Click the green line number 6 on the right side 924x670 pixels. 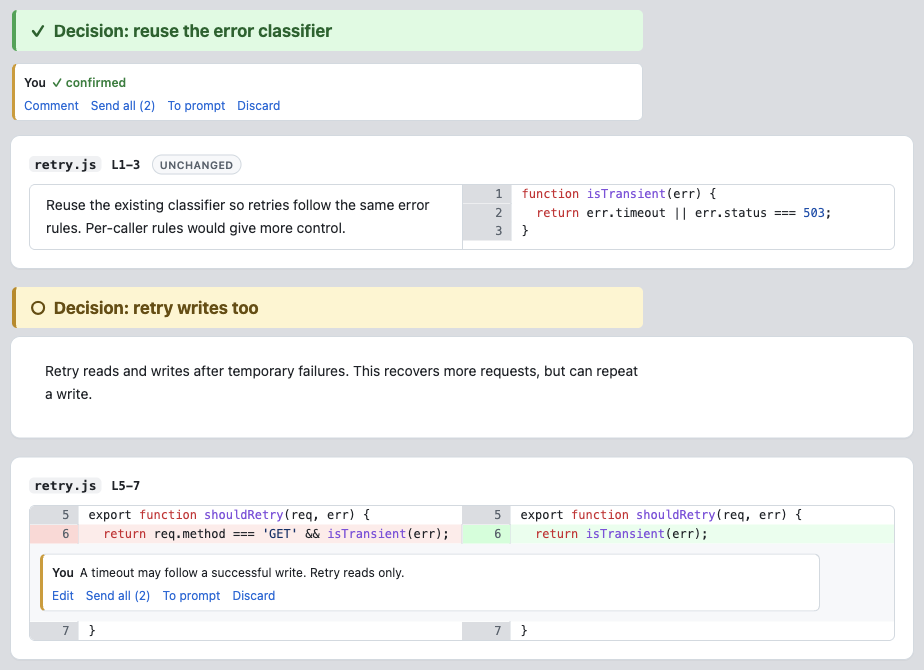(487, 534)
